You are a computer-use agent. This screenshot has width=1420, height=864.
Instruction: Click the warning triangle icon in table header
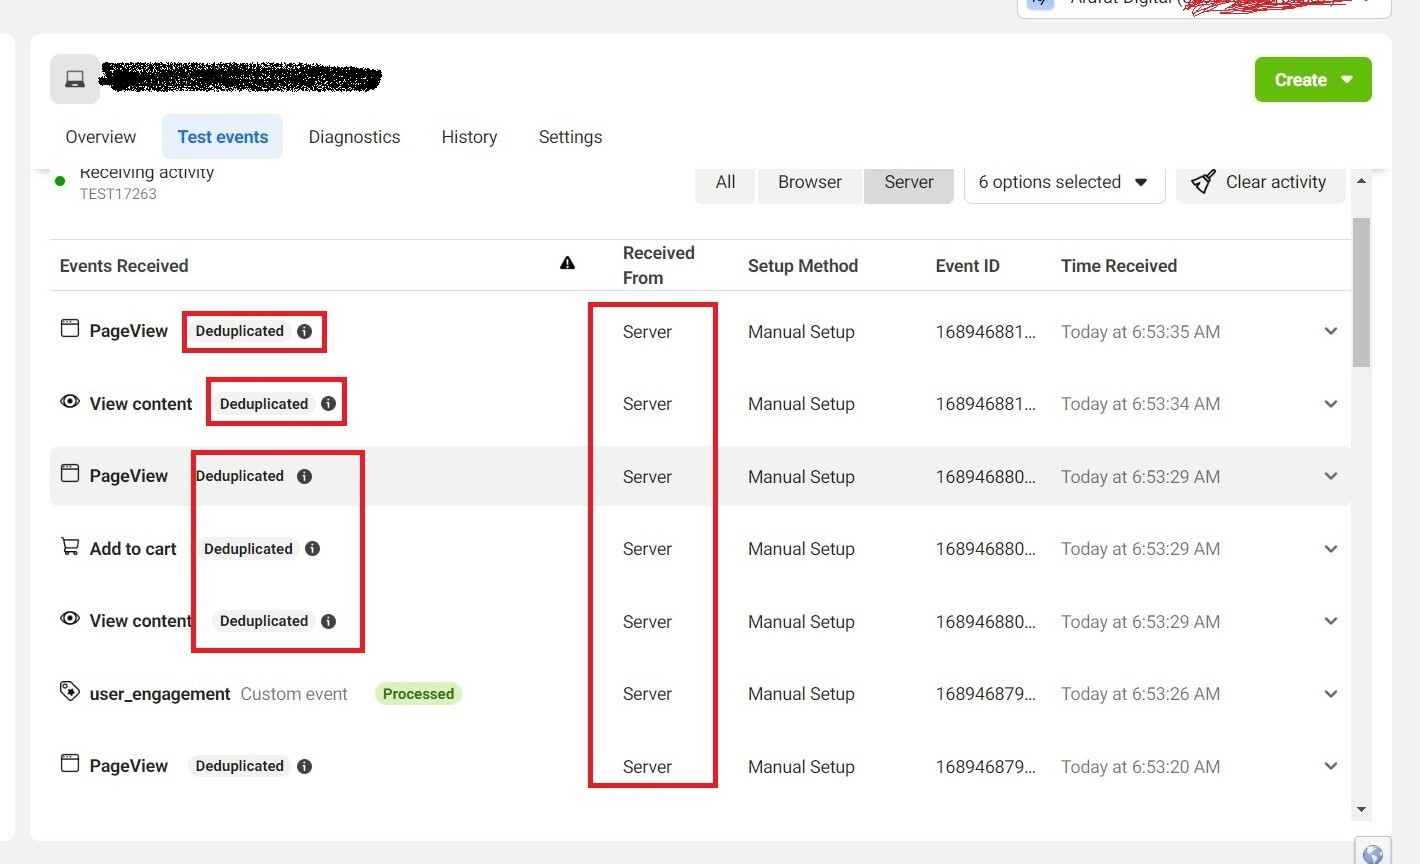coord(567,263)
